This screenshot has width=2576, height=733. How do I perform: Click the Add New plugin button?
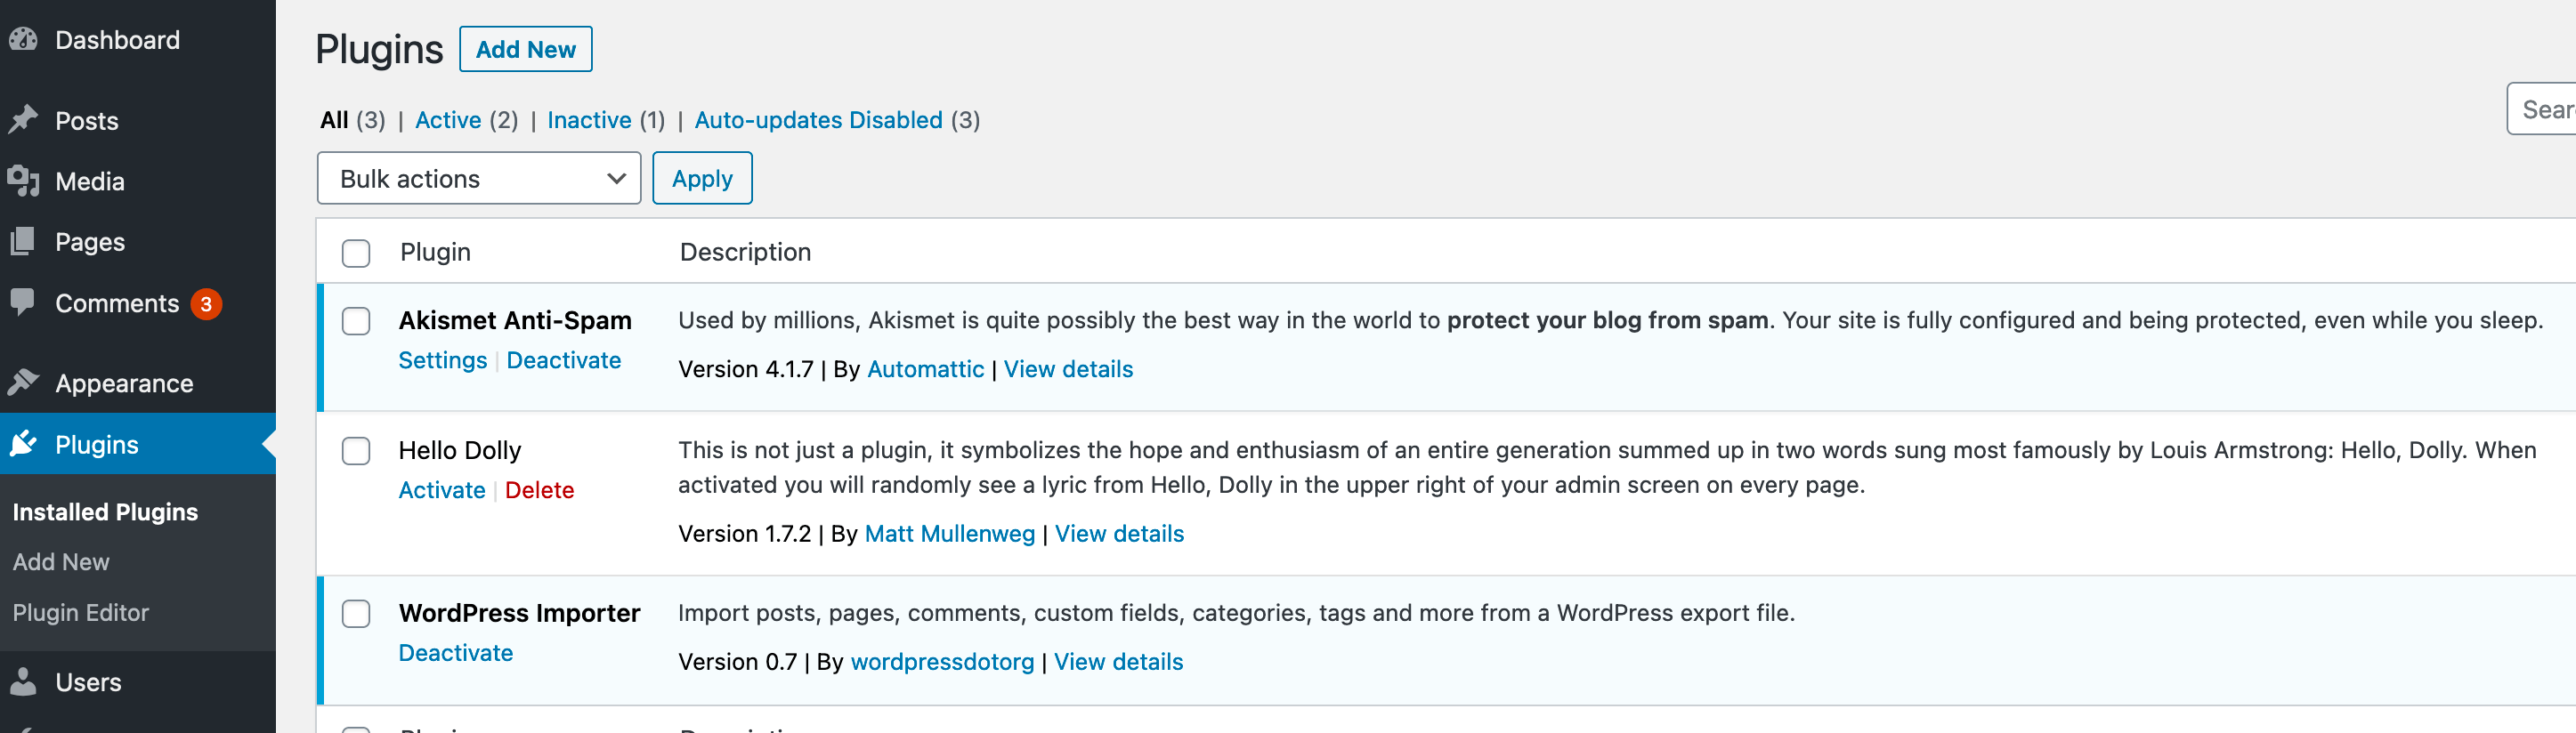tap(525, 49)
